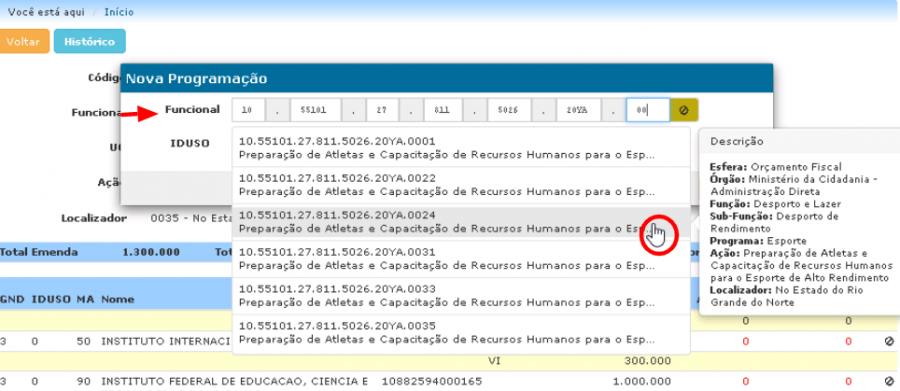The height and width of the screenshot is (391, 900).
Task: Click the clear icon beside the Funcional fields
Action: pyautogui.click(x=684, y=110)
